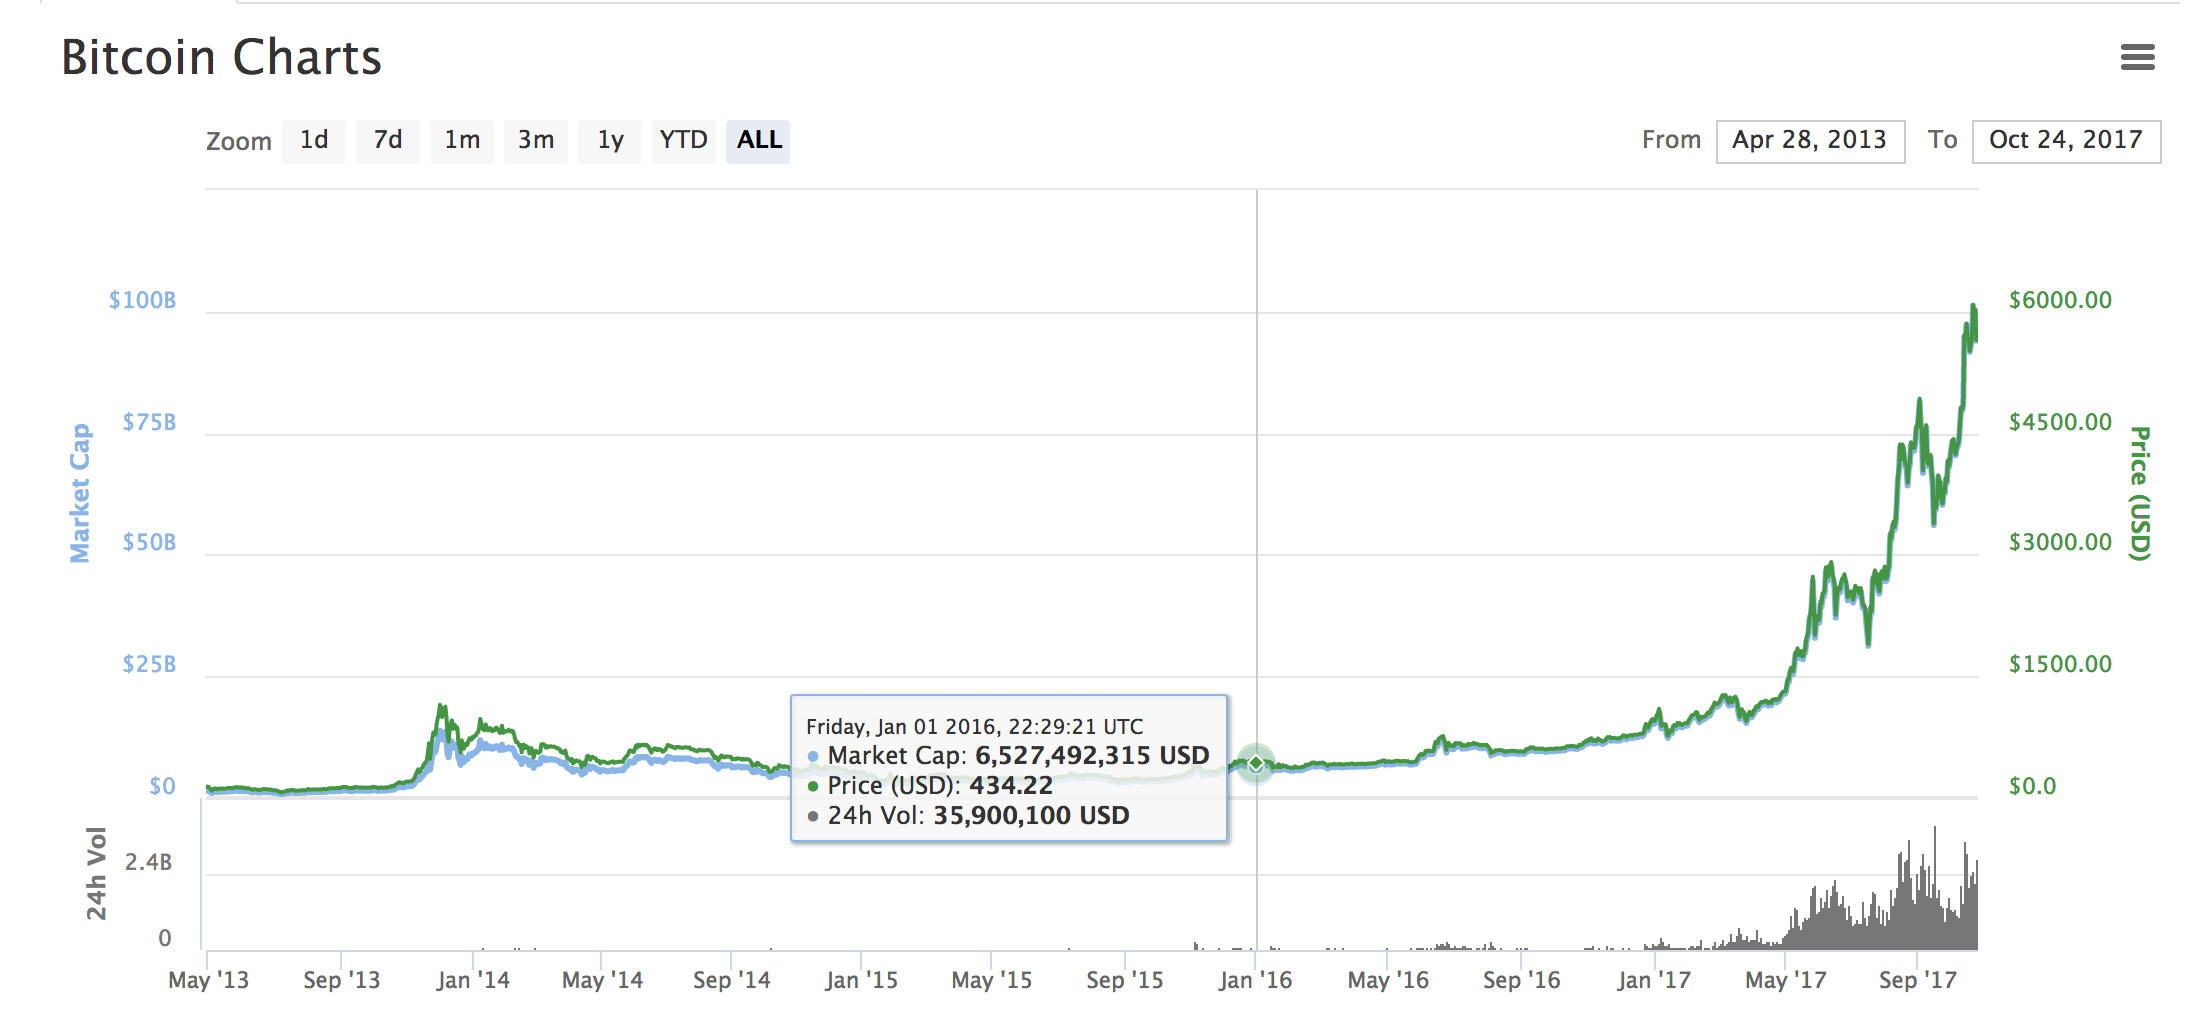This screenshot has height=1024, width=2206.
Task: Click tooltip 24h Vol value 35,900,100 USD
Action: tap(1031, 816)
